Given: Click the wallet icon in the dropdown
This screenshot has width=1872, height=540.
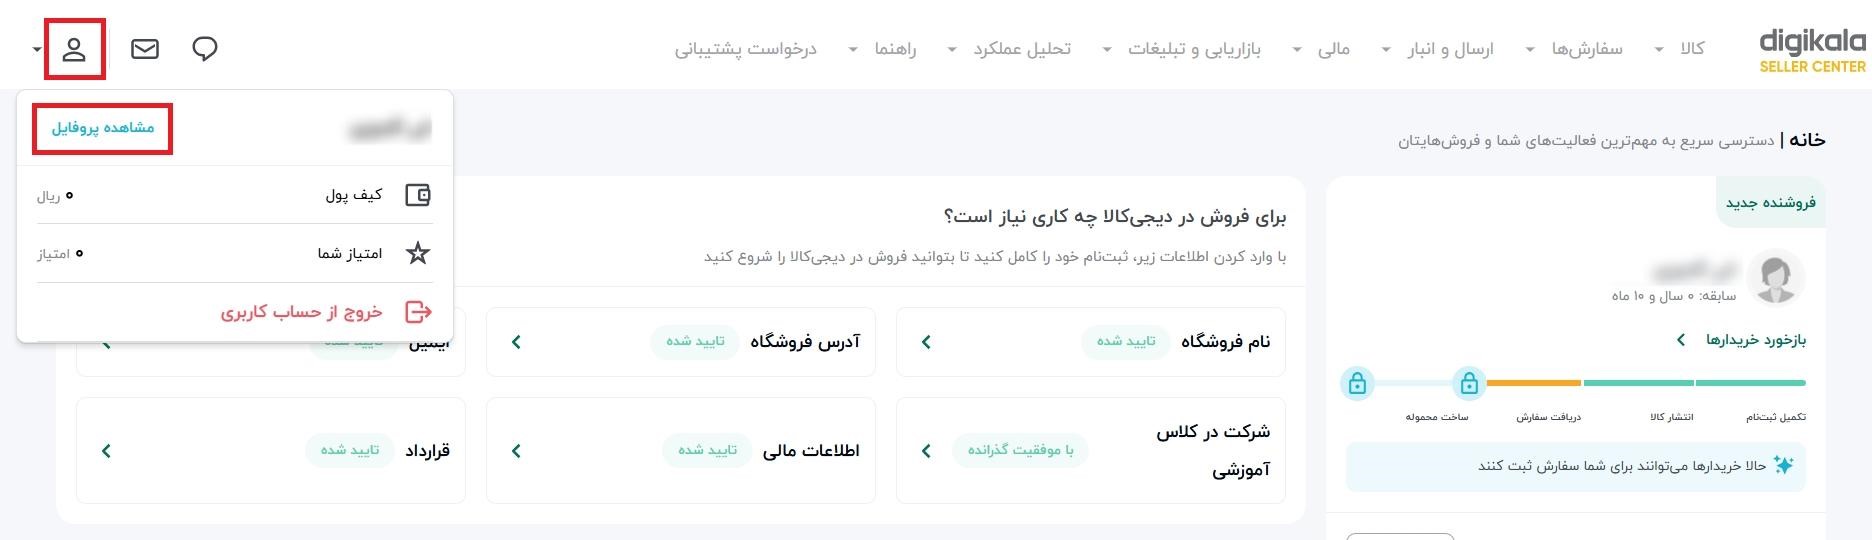Looking at the screenshot, I should tap(418, 195).
